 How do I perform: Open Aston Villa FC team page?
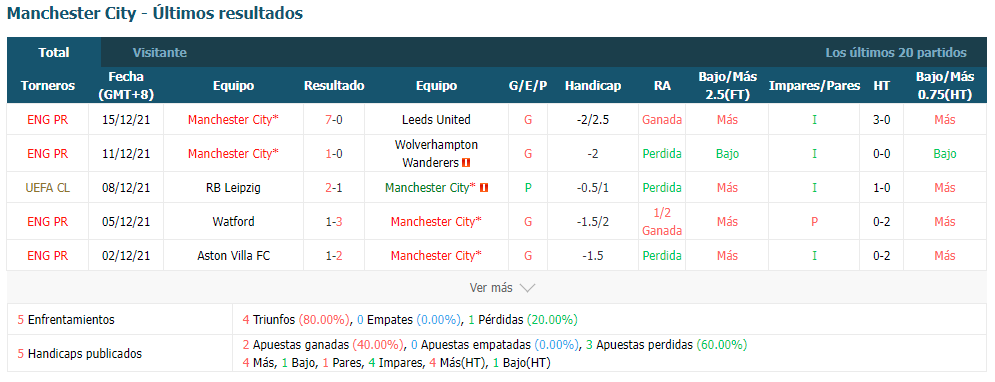point(233,256)
